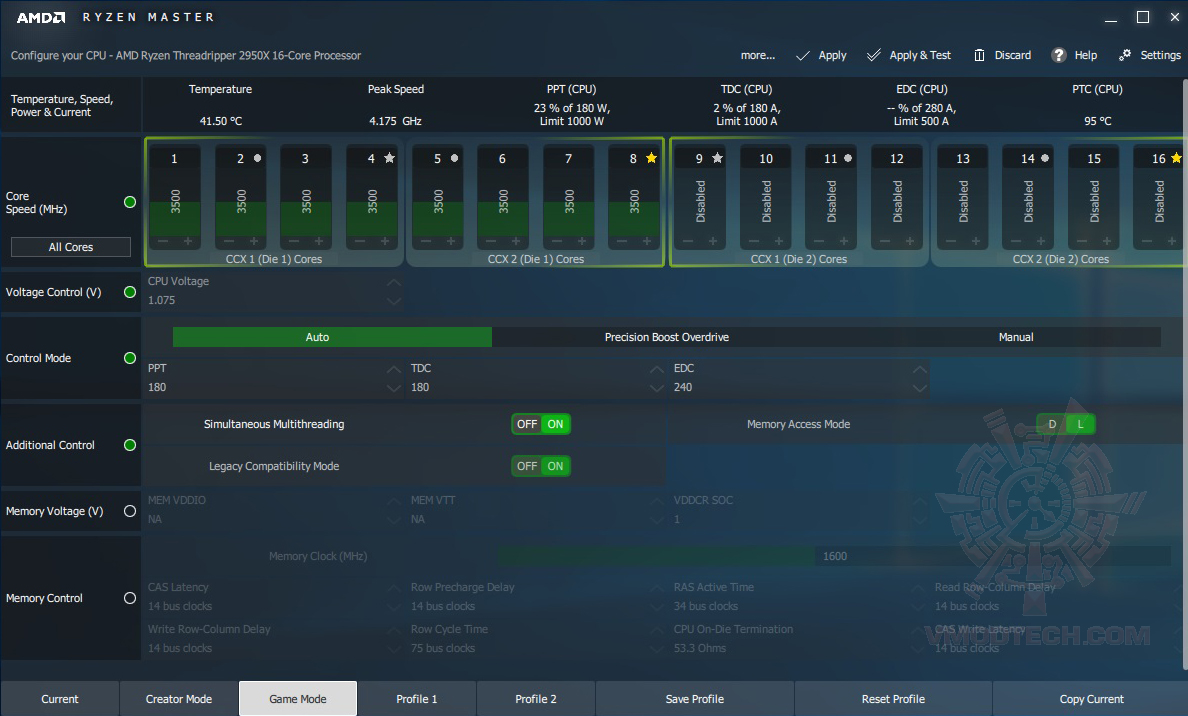Screen dimensions: 1188x716
Task: Click the Apply & Test checkmark icon
Action: (x=874, y=55)
